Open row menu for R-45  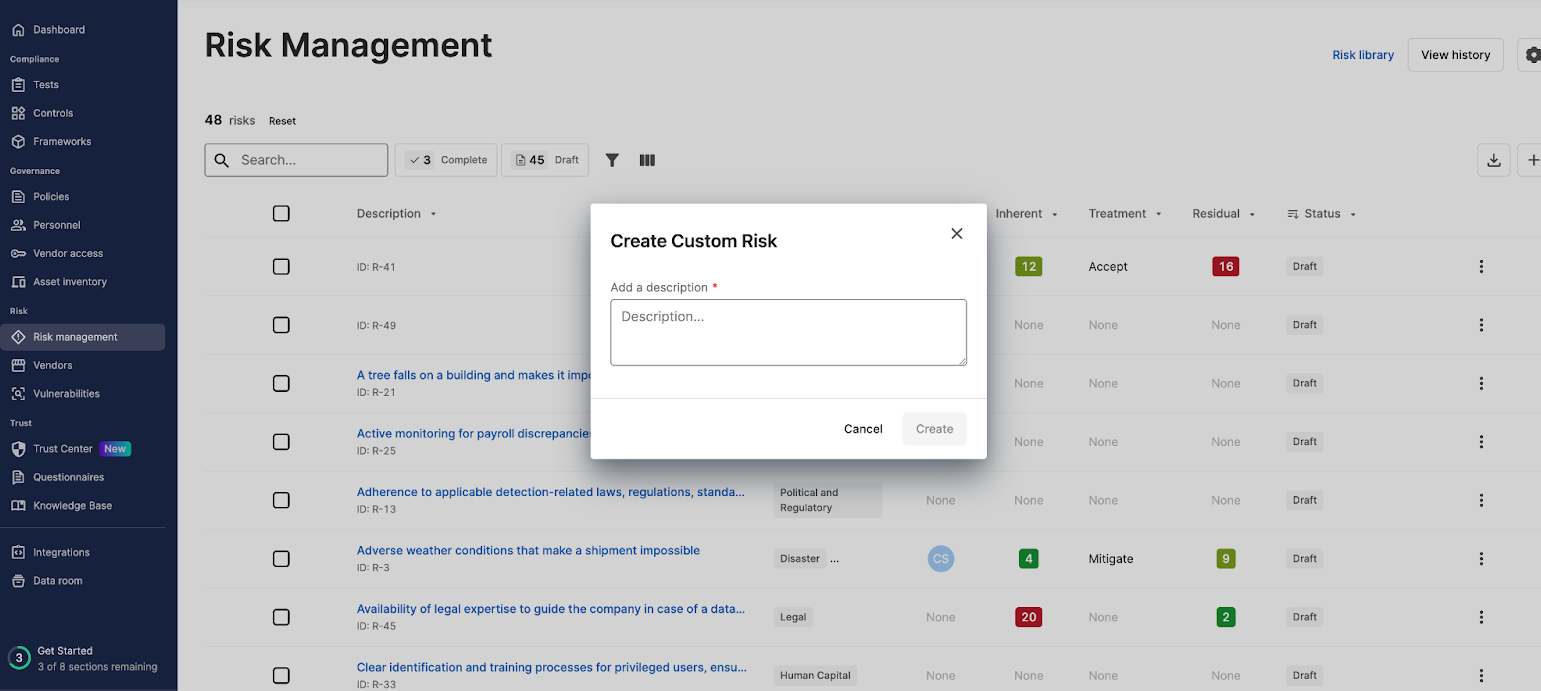coord(1481,617)
